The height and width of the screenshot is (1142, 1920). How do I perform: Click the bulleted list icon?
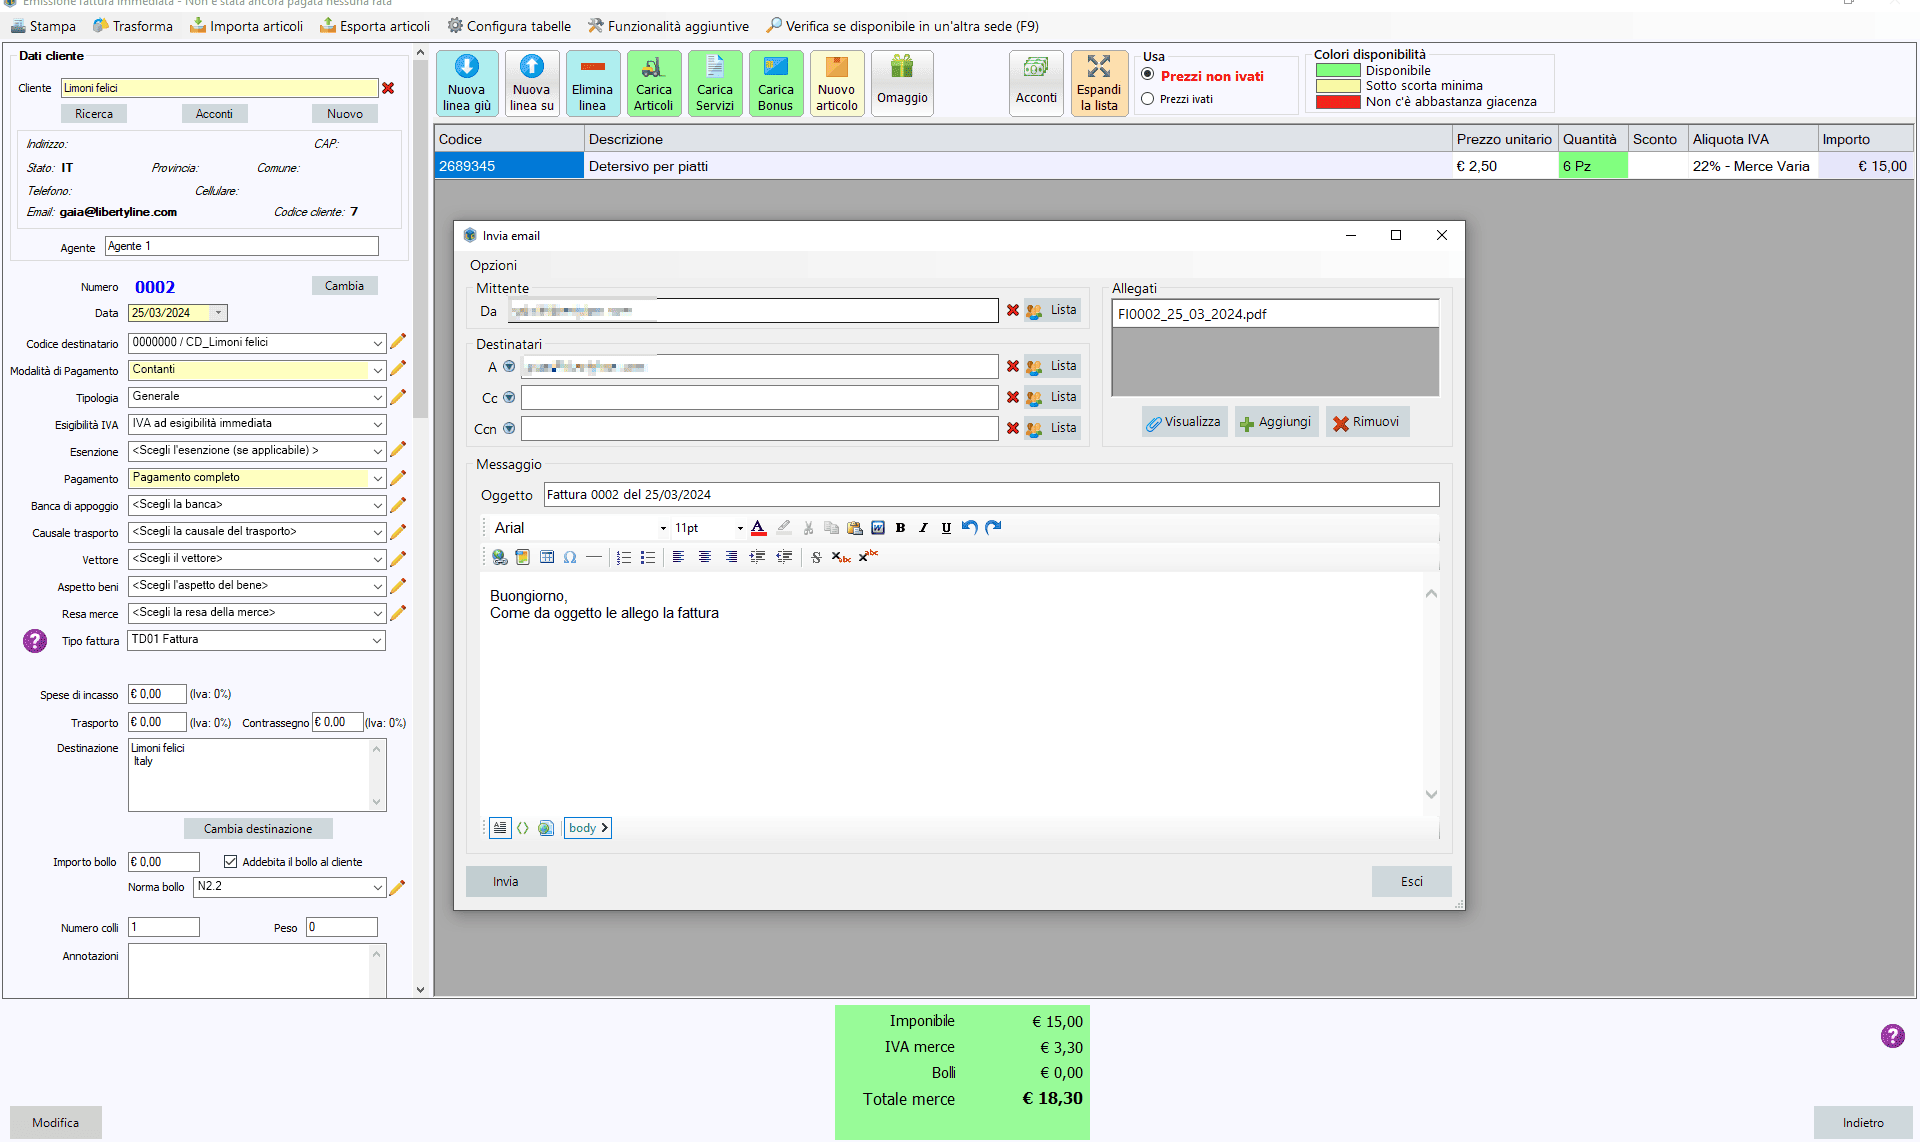[648, 557]
